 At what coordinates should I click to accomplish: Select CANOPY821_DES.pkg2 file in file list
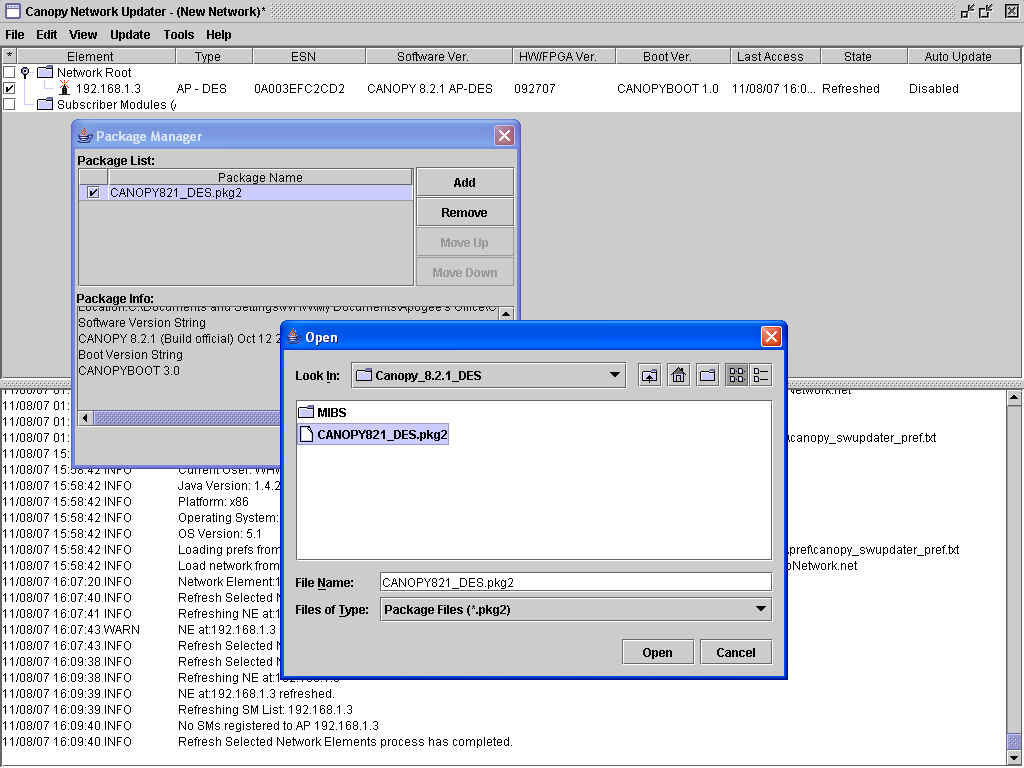381,434
